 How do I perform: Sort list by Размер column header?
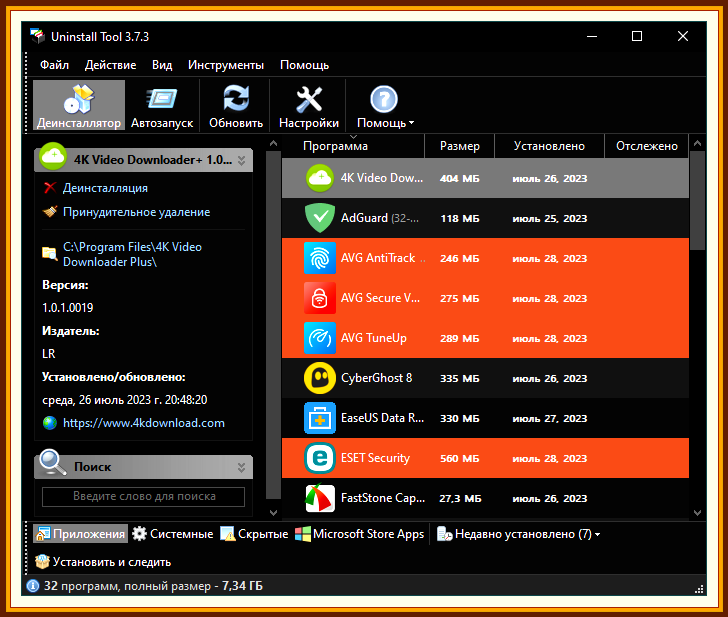pos(460,146)
